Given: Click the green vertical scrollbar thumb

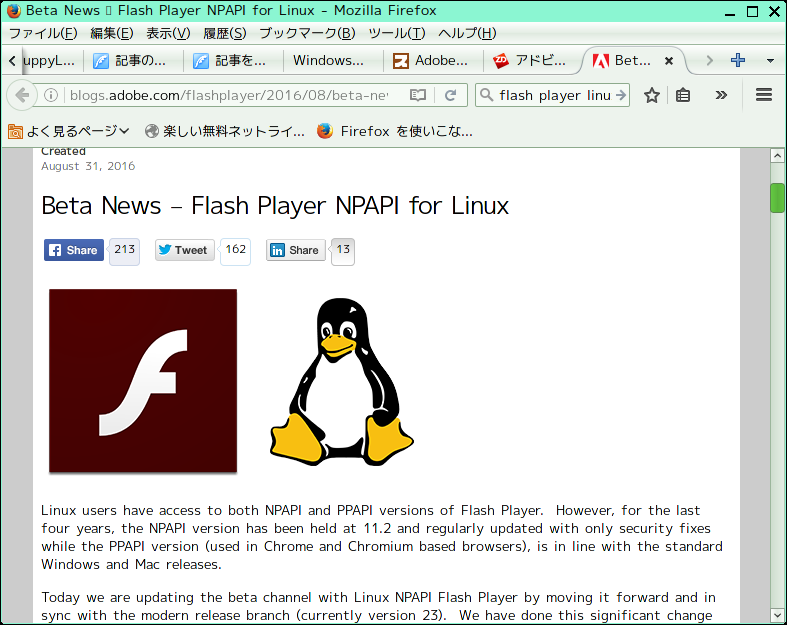Looking at the screenshot, I should click(x=777, y=198).
